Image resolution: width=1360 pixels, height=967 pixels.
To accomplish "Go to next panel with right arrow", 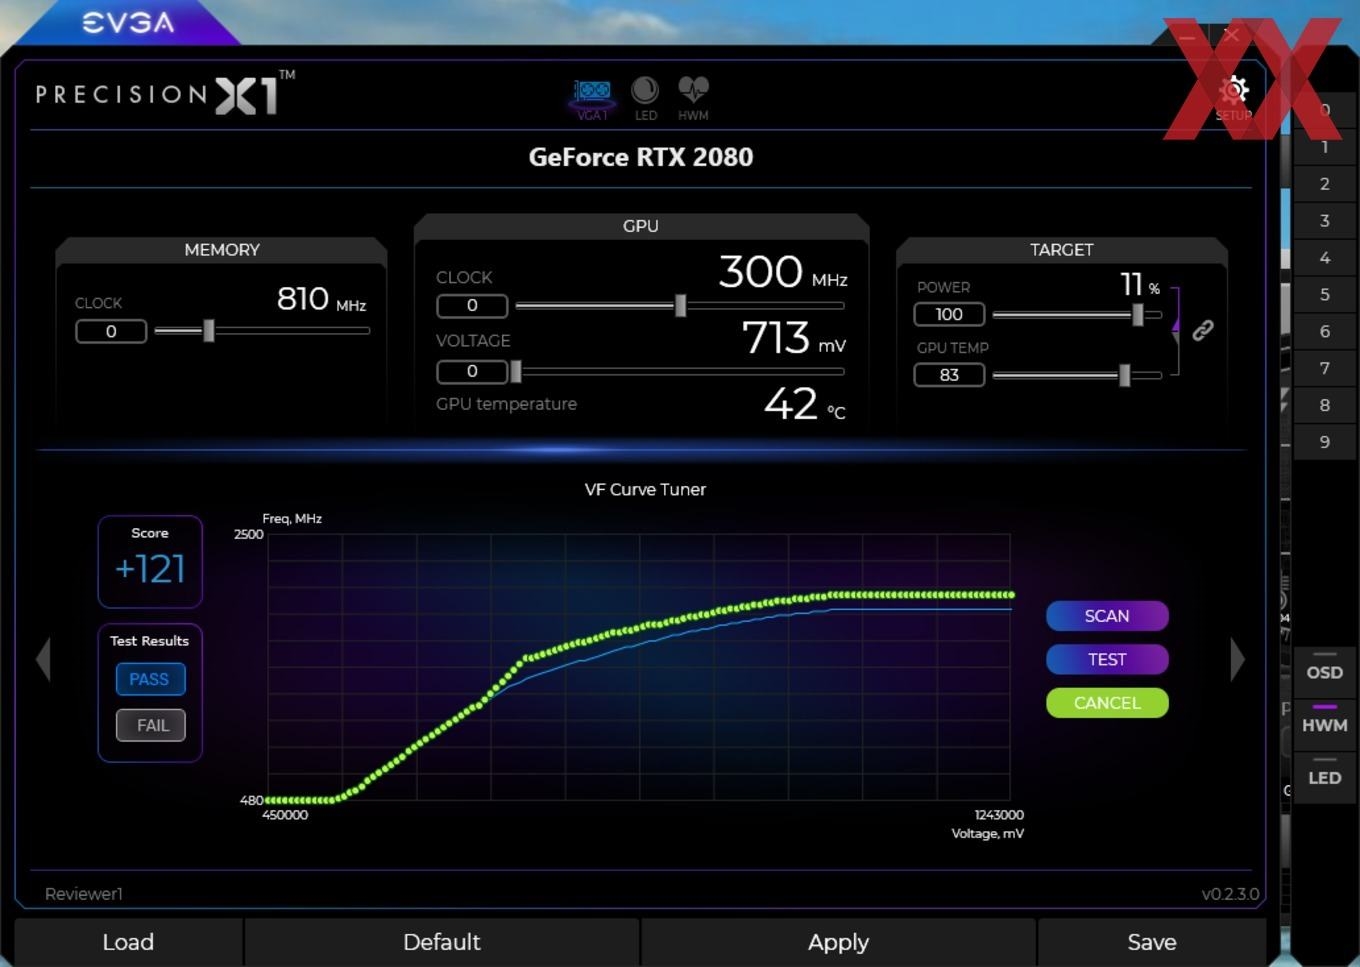I will coord(1237,660).
